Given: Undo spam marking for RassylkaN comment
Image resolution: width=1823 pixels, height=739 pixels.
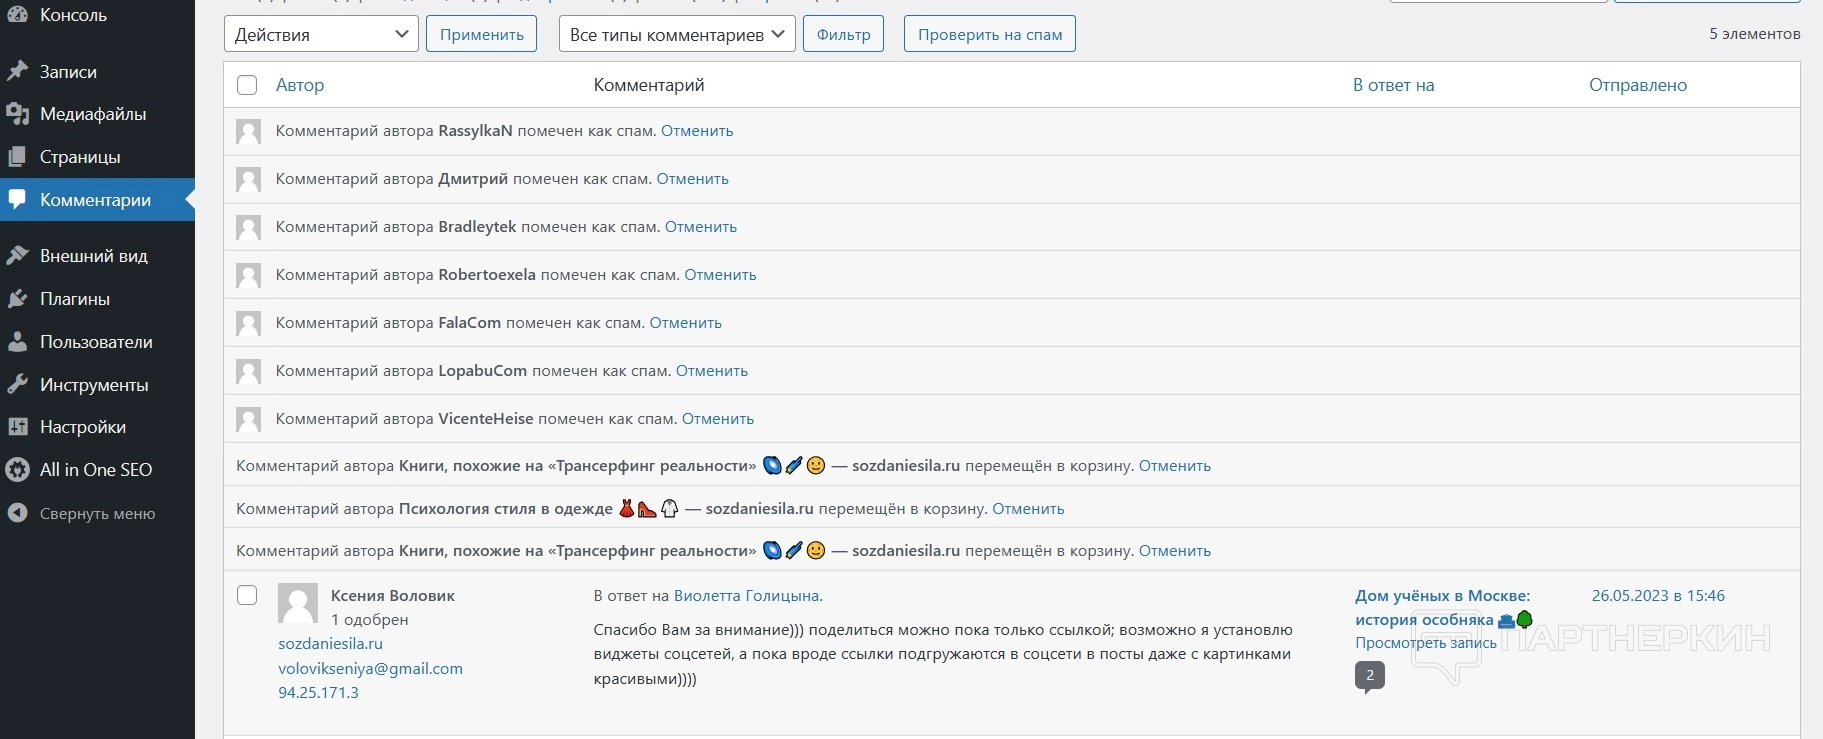Looking at the screenshot, I should pos(697,131).
